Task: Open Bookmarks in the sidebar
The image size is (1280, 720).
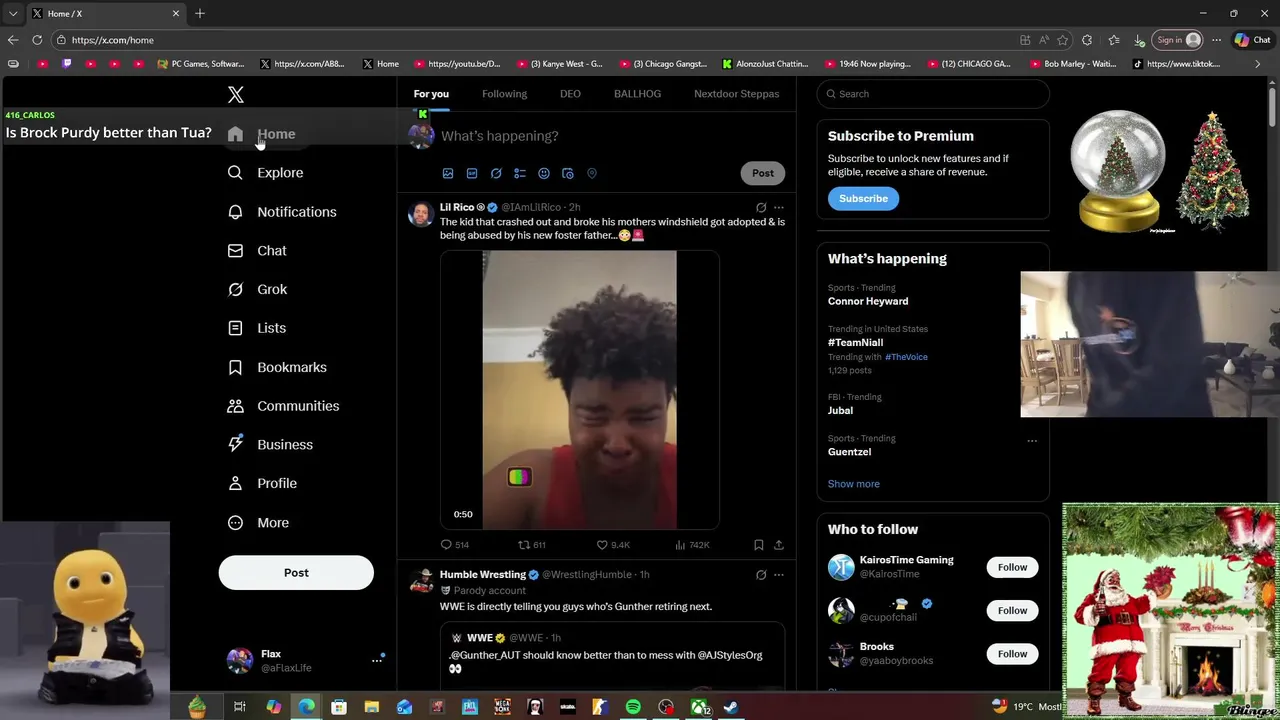Action: pyautogui.click(x=277, y=367)
